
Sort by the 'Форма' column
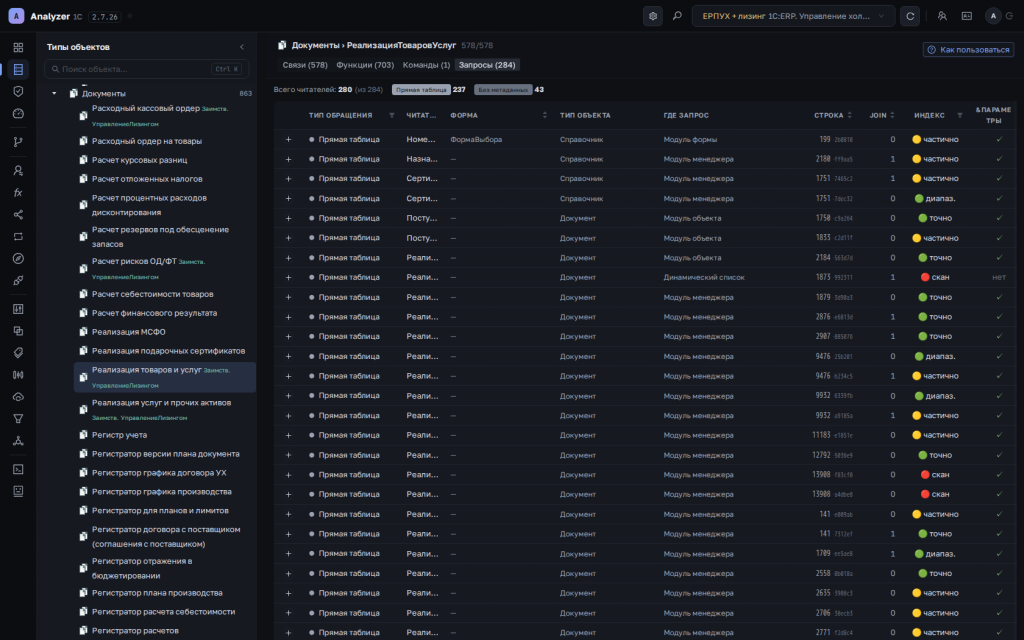click(545, 116)
